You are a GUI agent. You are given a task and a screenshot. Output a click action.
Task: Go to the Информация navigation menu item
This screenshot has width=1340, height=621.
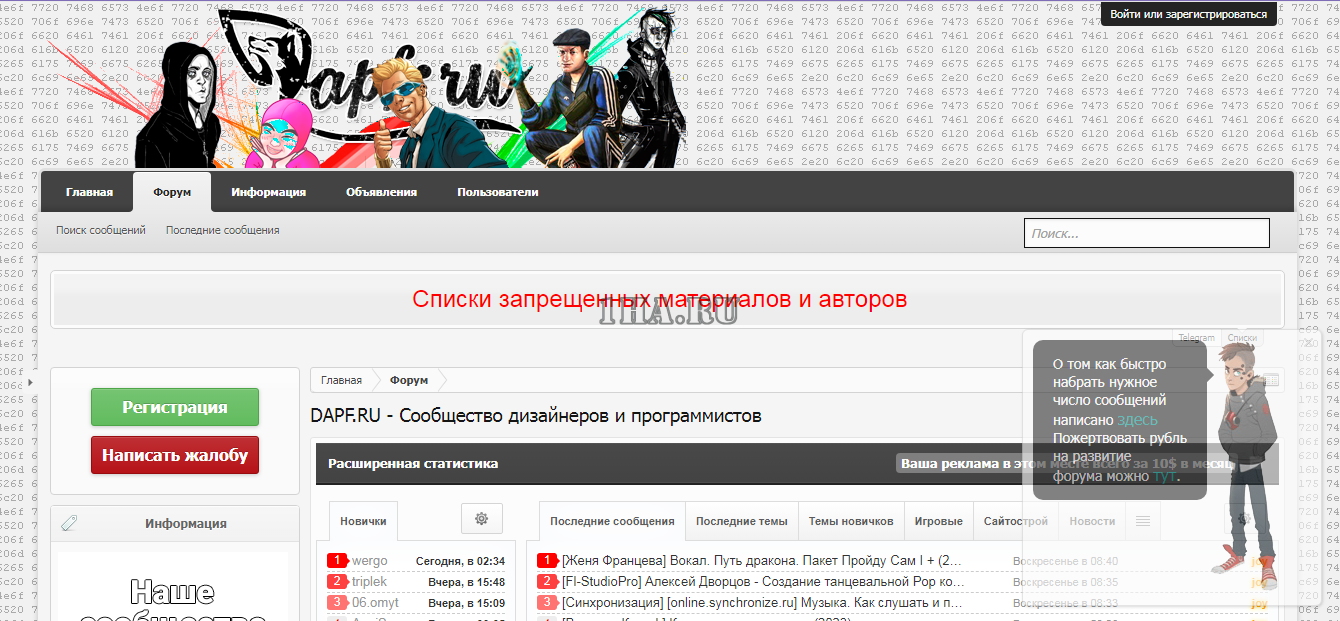coord(268,192)
